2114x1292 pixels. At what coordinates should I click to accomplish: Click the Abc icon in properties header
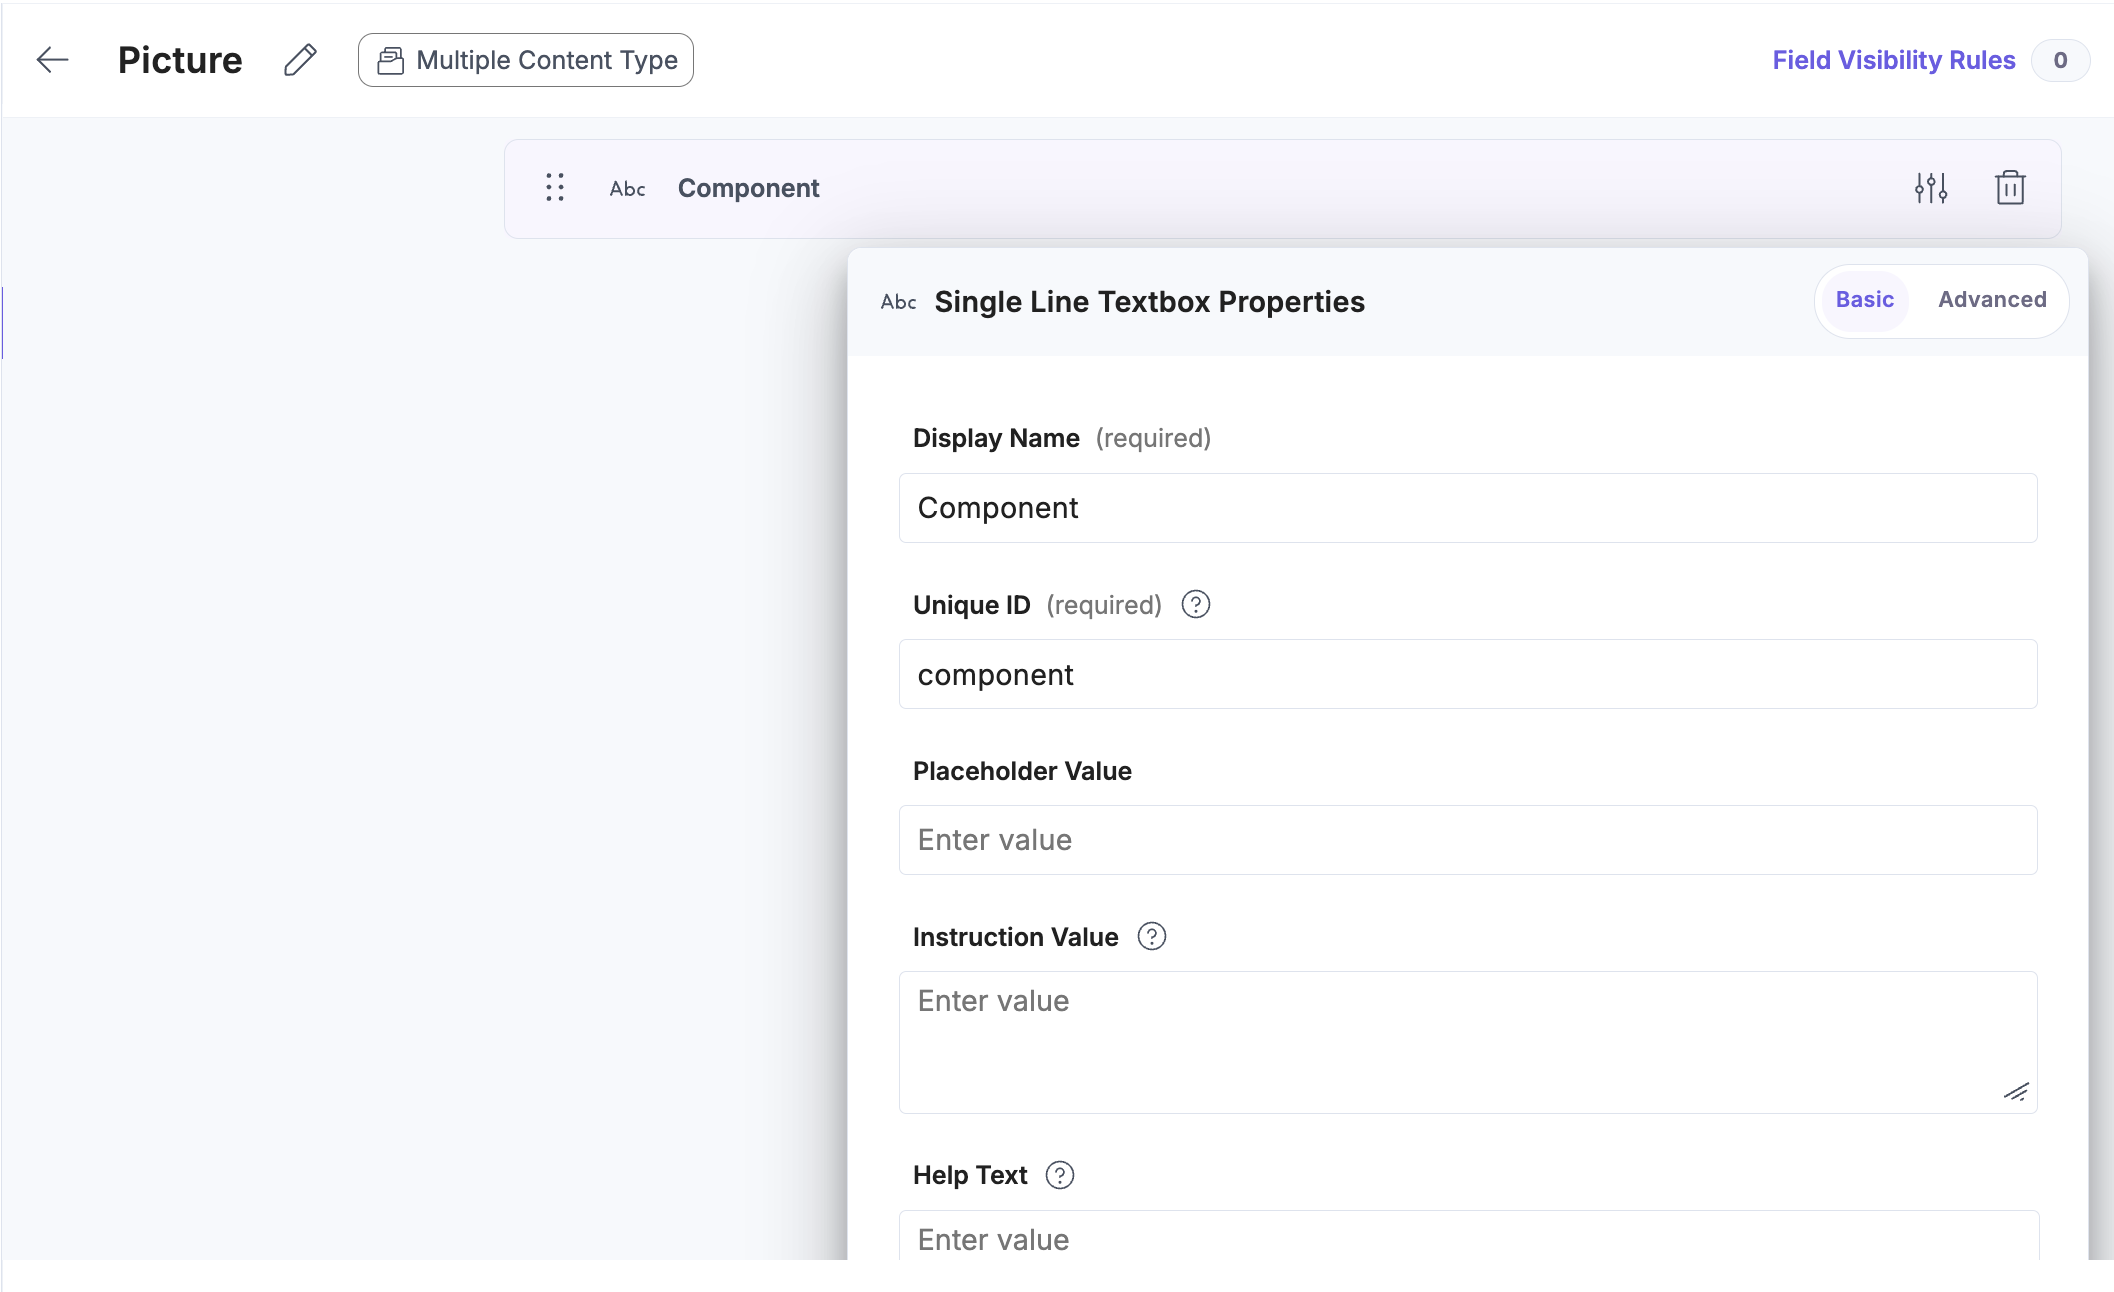898,302
